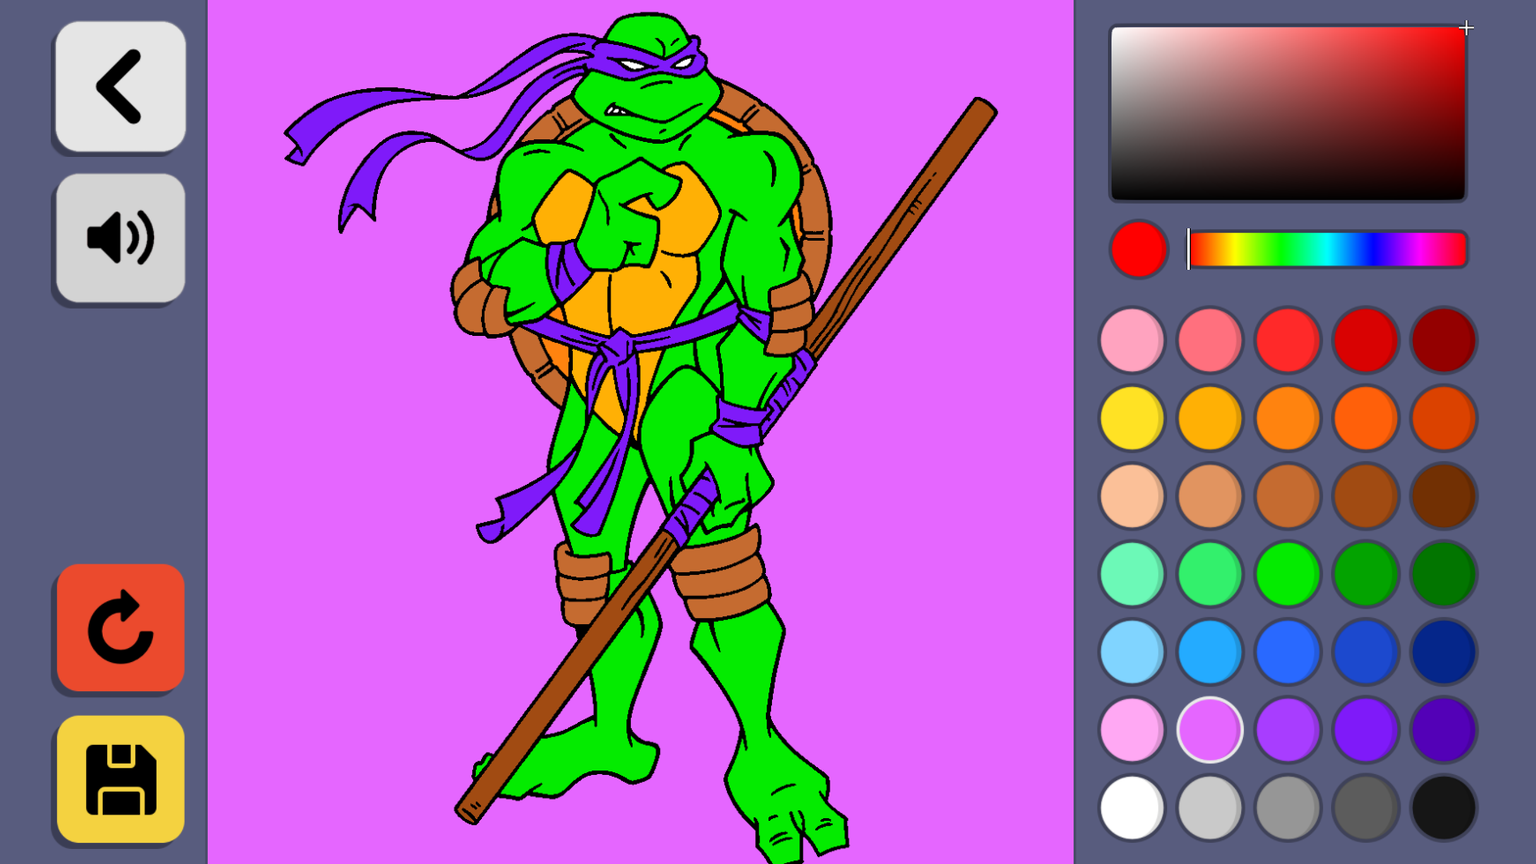This screenshot has width=1536, height=864.
Task: Click inside the saturation gradient picker box
Action: pyautogui.click(x=1287, y=113)
